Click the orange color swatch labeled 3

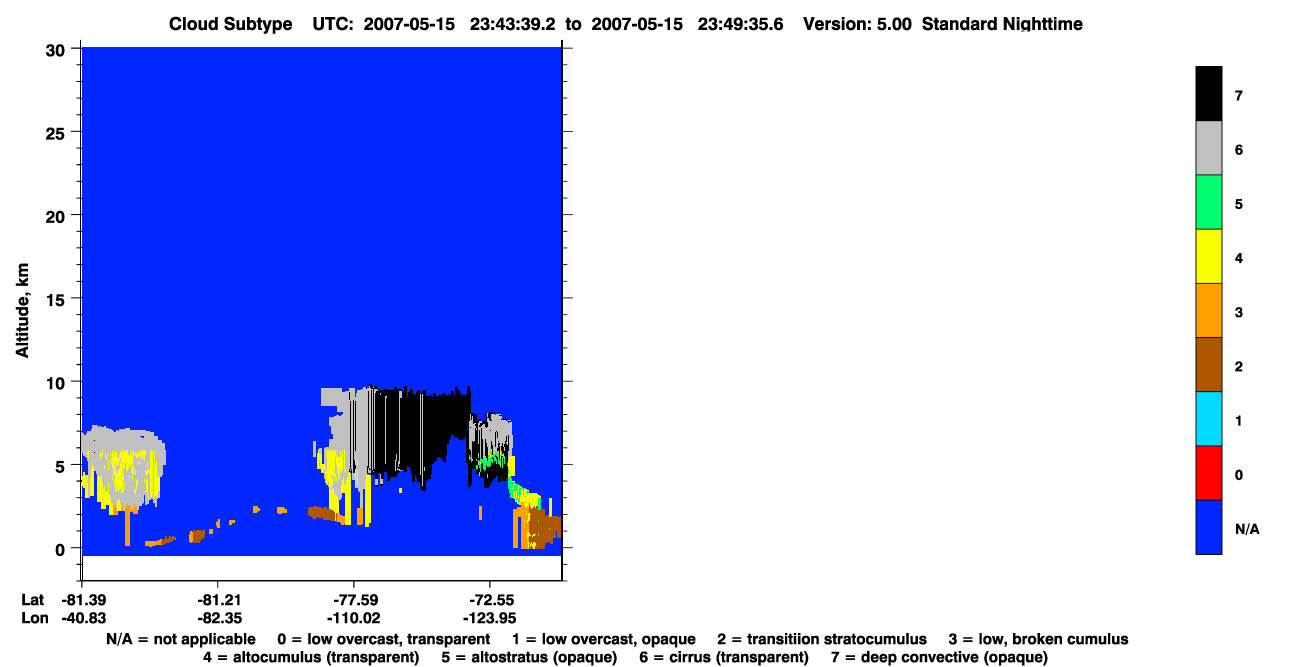(x=1209, y=310)
